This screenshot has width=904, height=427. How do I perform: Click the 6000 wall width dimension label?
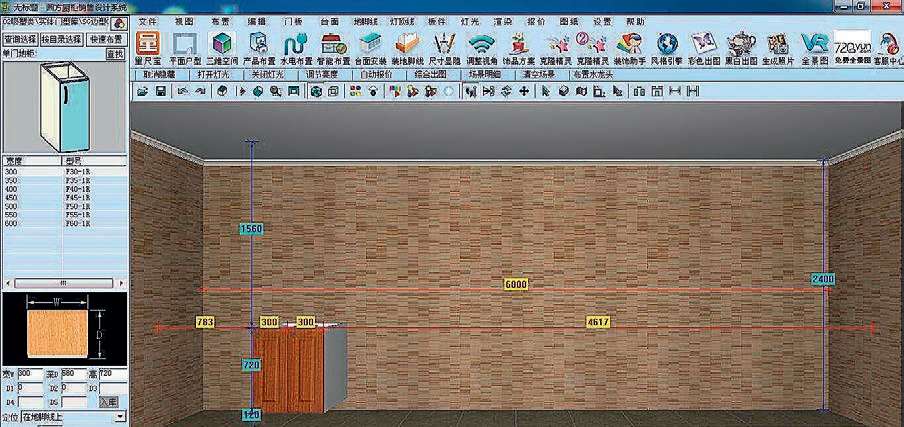pyautogui.click(x=516, y=284)
